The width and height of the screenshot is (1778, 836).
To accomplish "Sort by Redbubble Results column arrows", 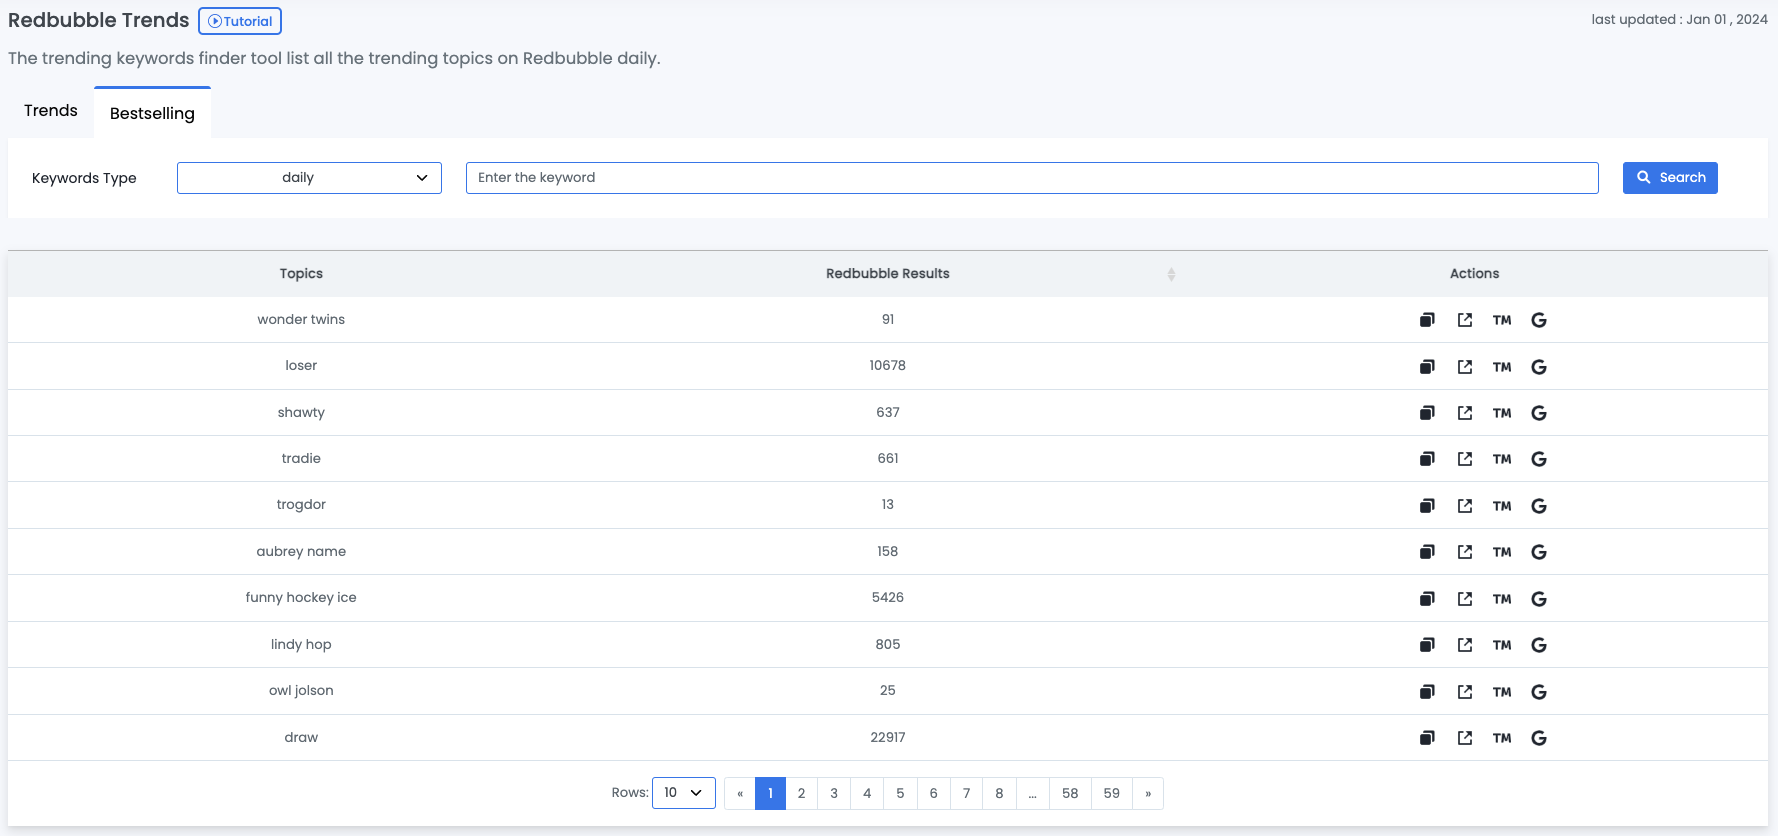I will click(x=1171, y=274).
